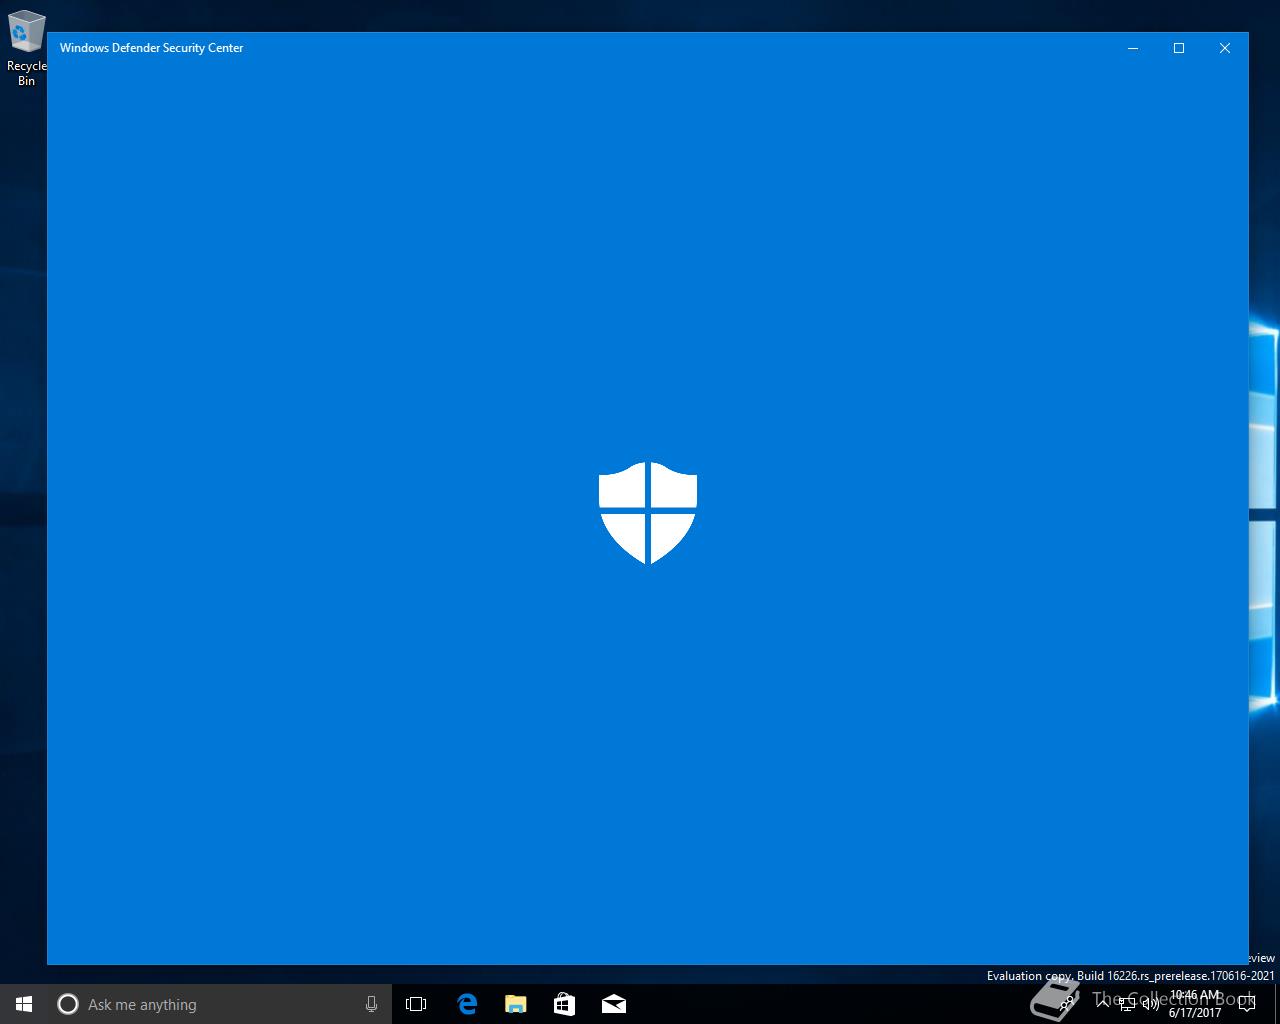Screen dimensions: 1280x1024
Task: Close the Windows Defender Security Center window
Action: click(x=1225, y=48)
